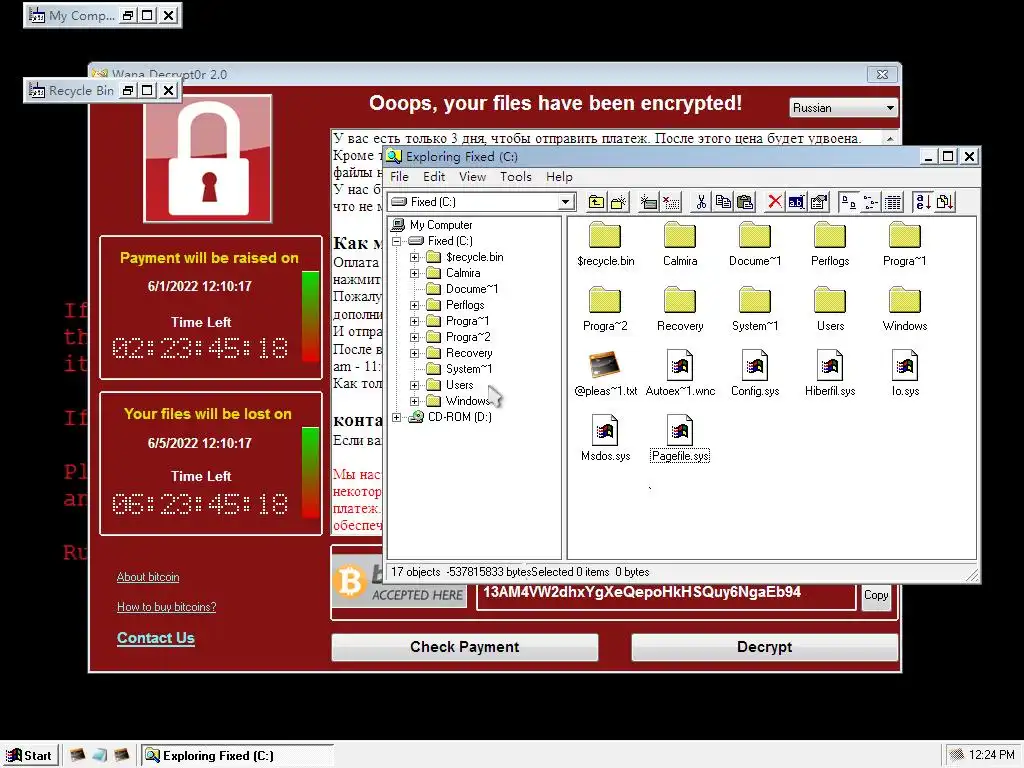
Task: Click the Copy toolbar icon in Explorer
Action: click(723, 202)
